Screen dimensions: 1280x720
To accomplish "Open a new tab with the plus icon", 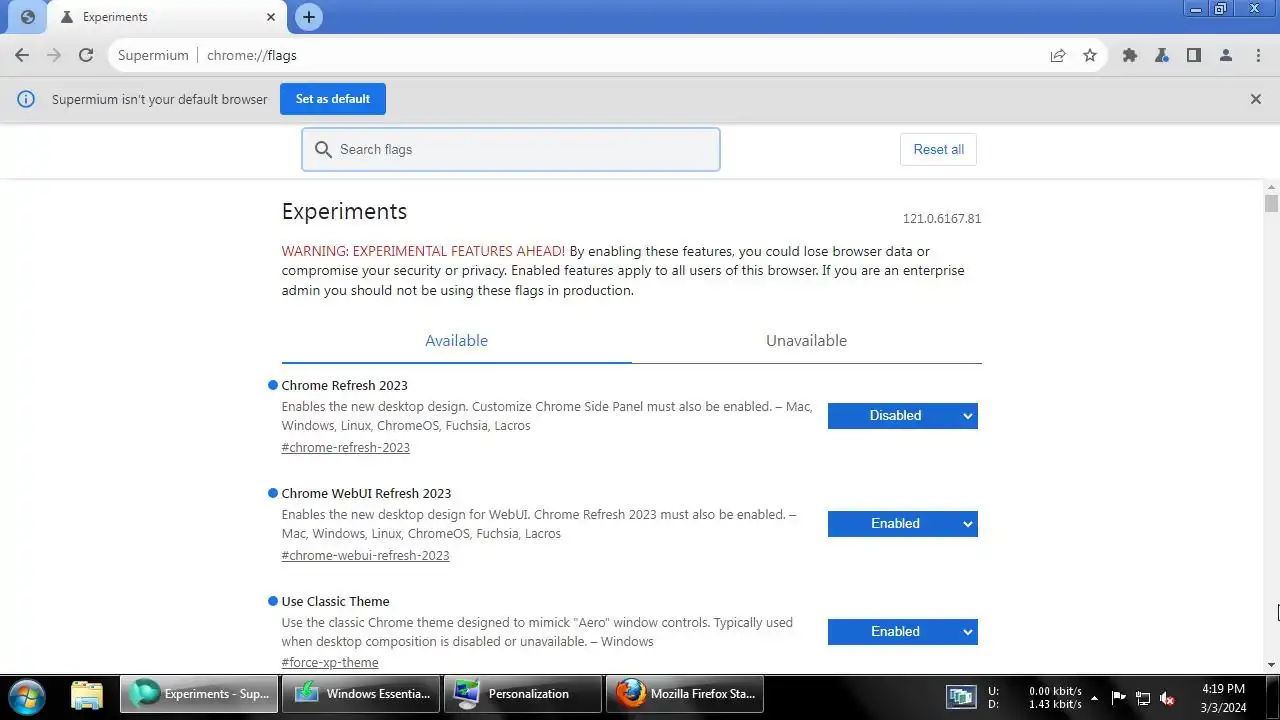I will pos(309,17).
